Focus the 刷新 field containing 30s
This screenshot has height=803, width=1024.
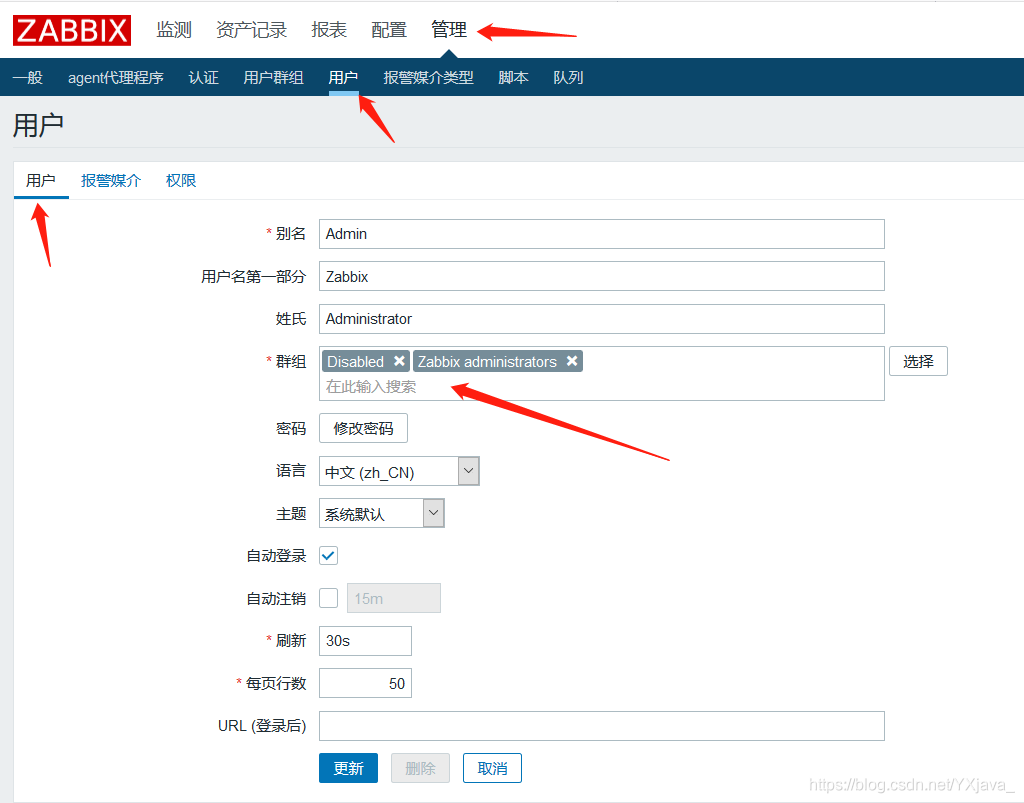pyautogui.click(x=365, y=640)
